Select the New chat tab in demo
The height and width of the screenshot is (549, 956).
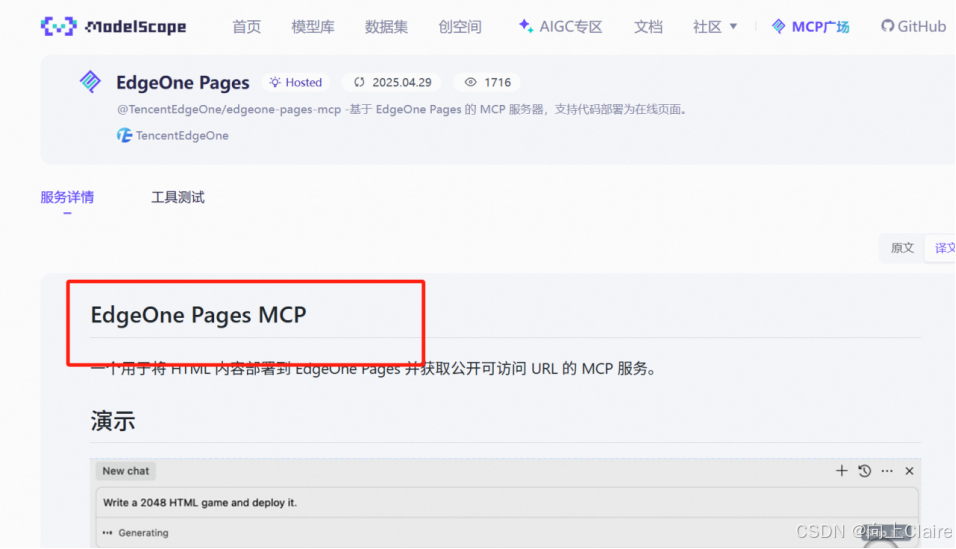pyautogui.click(x=126, y=471)
